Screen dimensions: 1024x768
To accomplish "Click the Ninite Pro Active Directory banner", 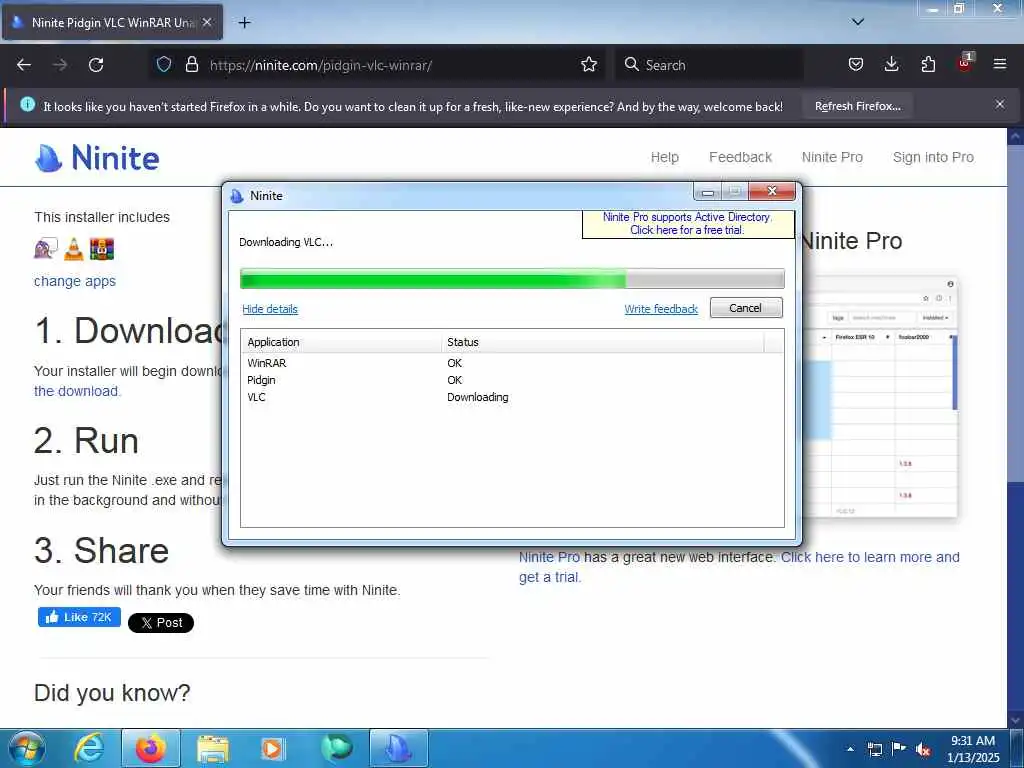I will coord(687,223).
